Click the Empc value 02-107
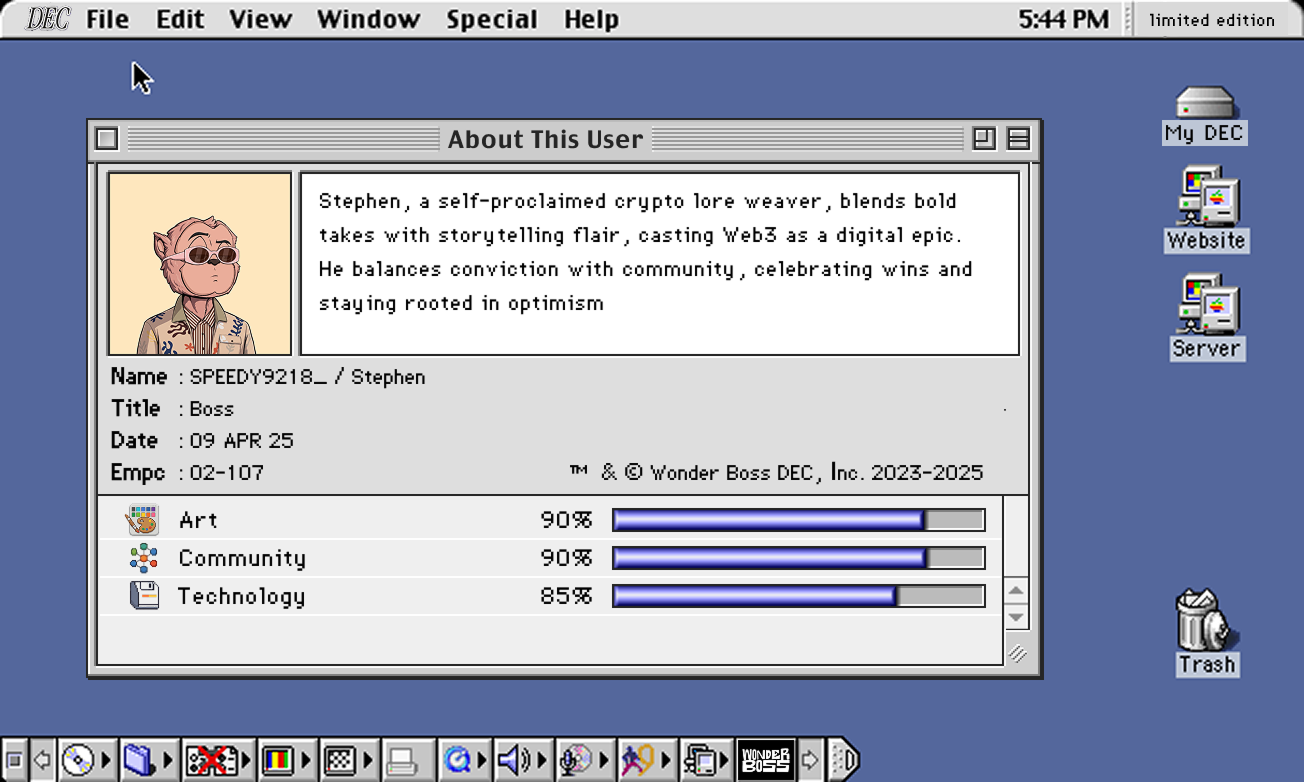 coord(226,473)
